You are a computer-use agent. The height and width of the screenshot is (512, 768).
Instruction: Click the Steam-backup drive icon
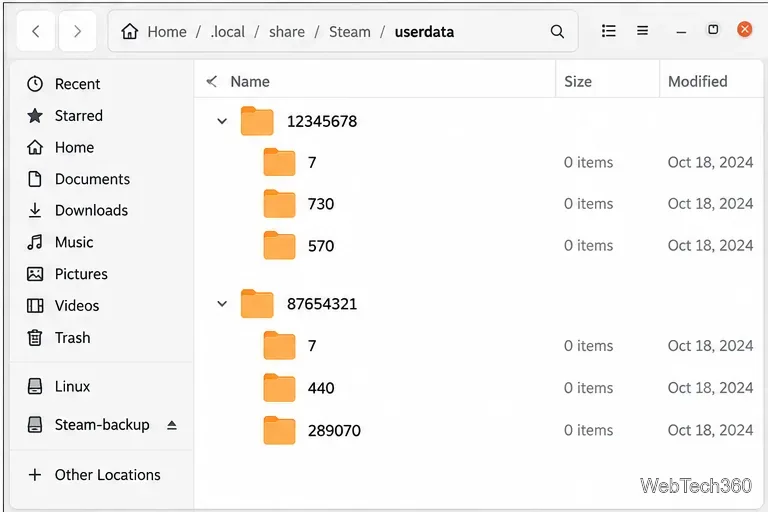(x=35, y=424)
